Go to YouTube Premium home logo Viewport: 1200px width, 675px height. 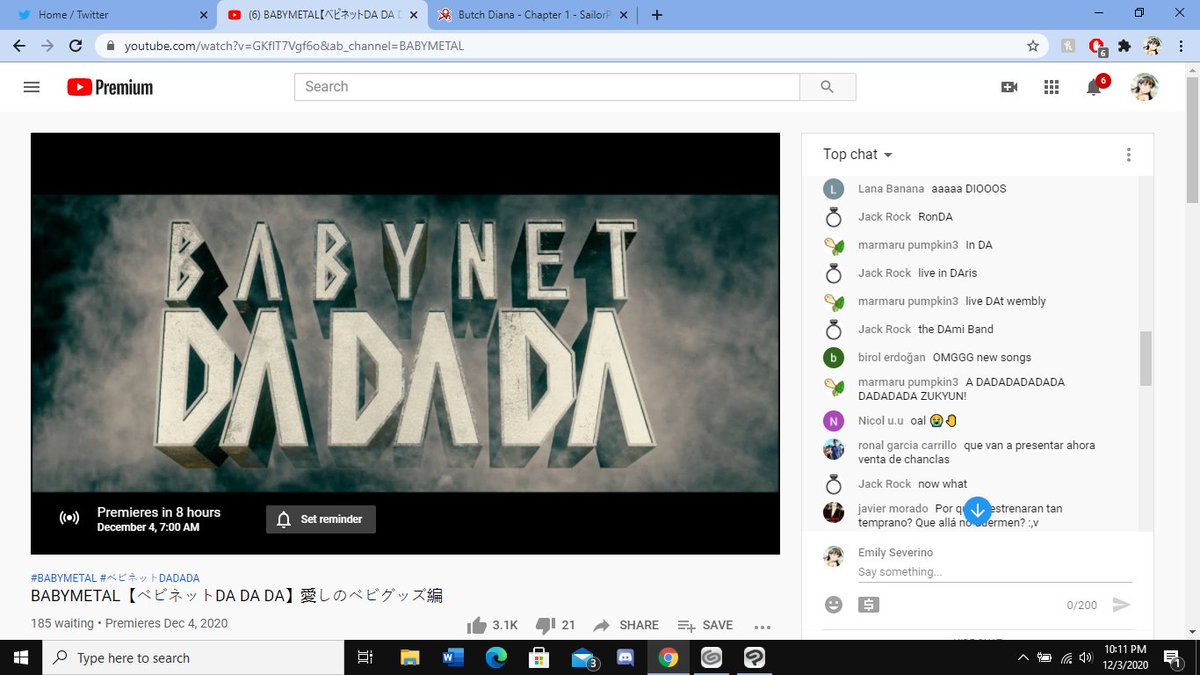tap(110, 87)
